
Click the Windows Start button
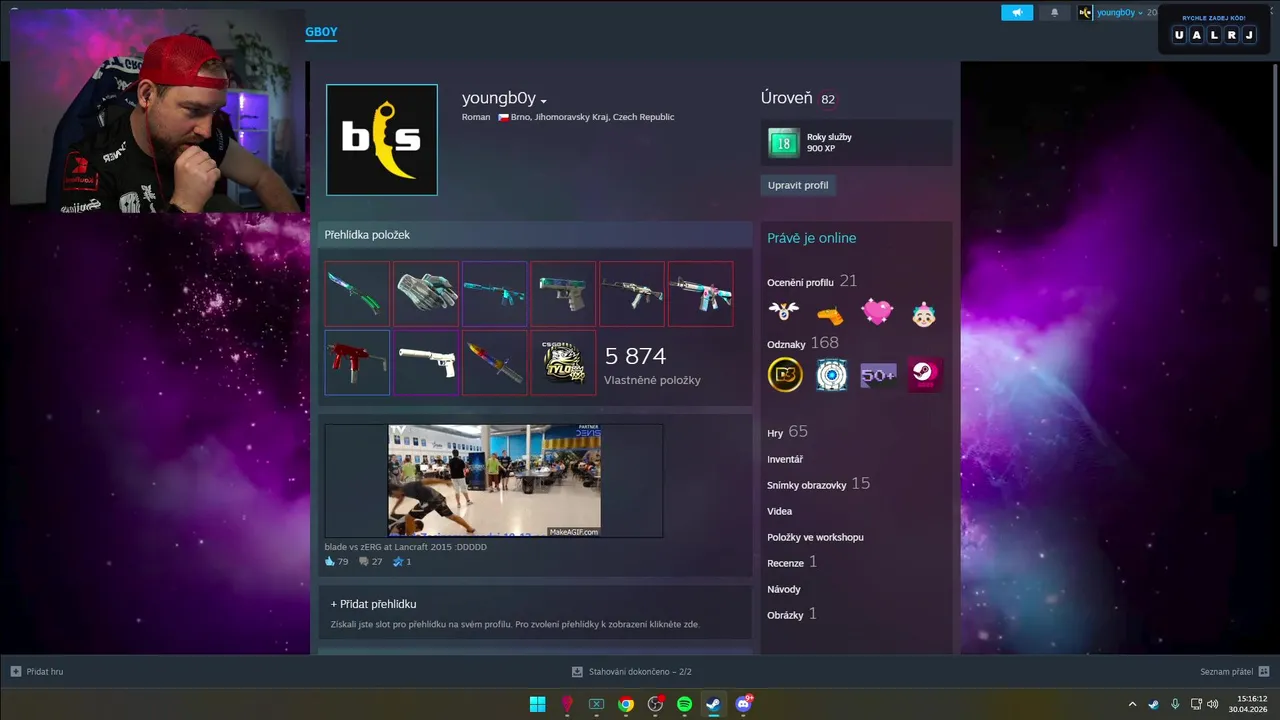[538, 704]
